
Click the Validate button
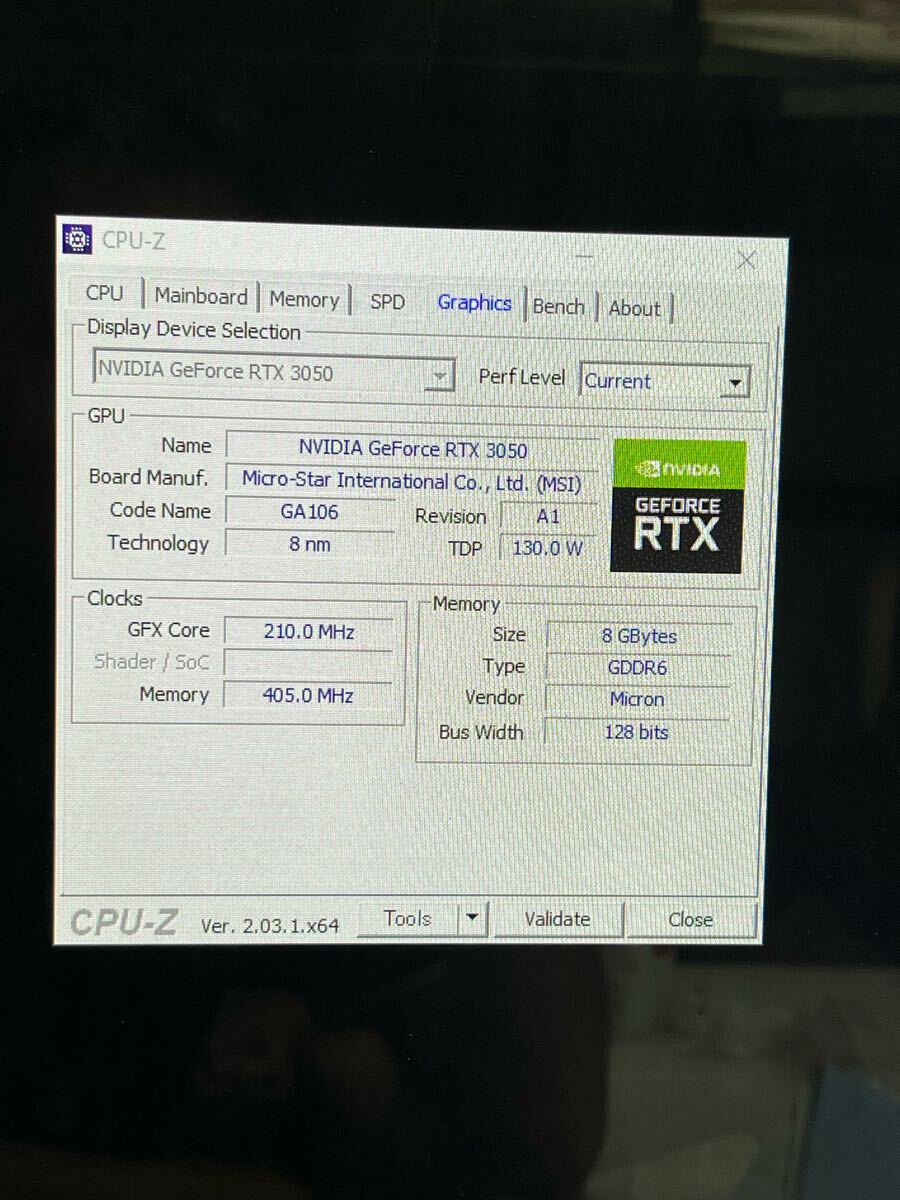[557, 919]
